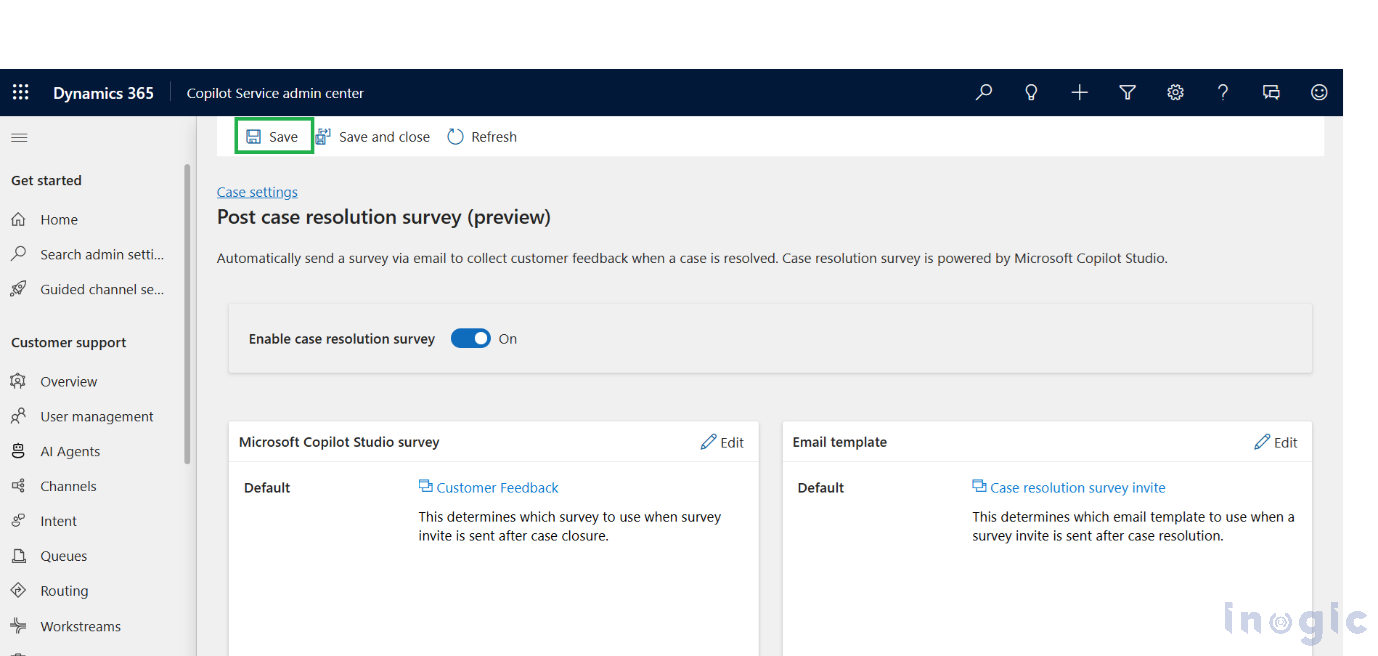Refresh the page using Refresh command

point(482,137)
